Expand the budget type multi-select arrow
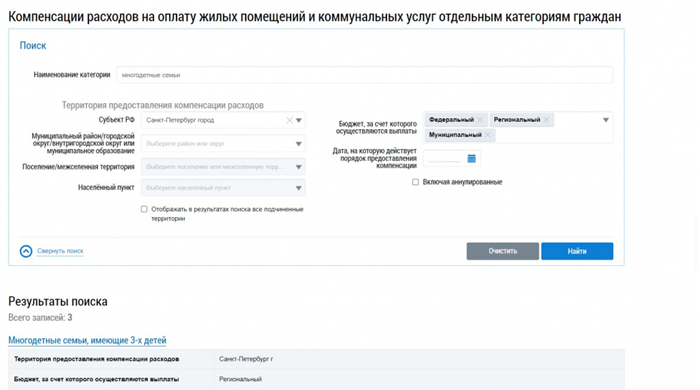This screenshot has height=390, width=700. coord(606,120)
